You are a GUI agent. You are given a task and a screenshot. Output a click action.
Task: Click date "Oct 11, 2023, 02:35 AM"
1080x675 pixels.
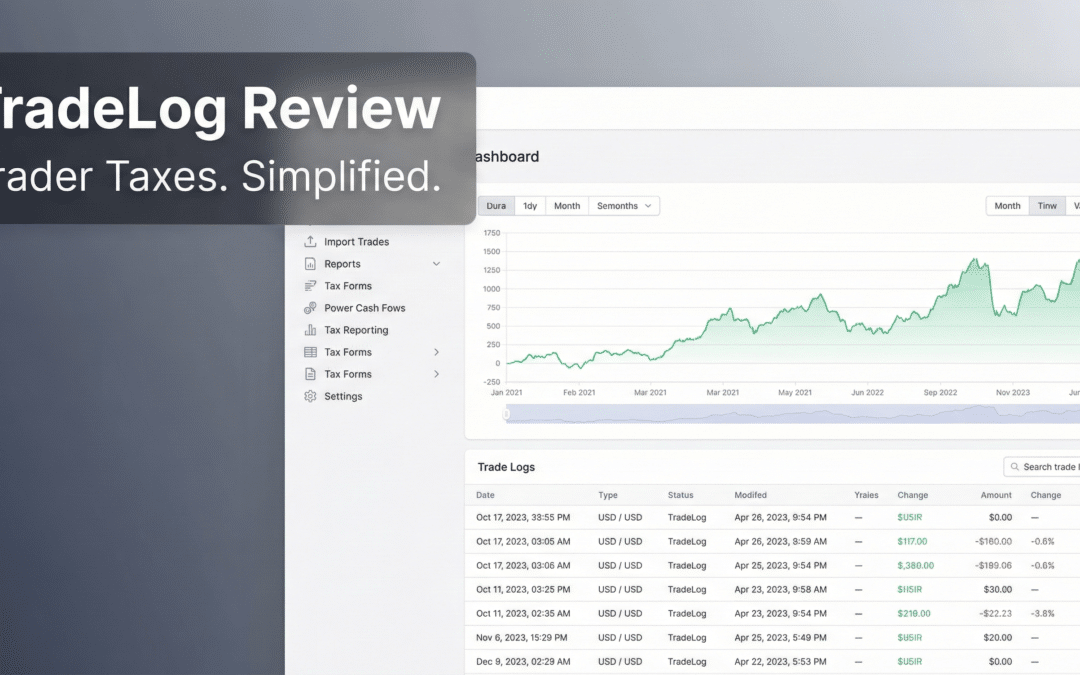click(x=523, y=614)
